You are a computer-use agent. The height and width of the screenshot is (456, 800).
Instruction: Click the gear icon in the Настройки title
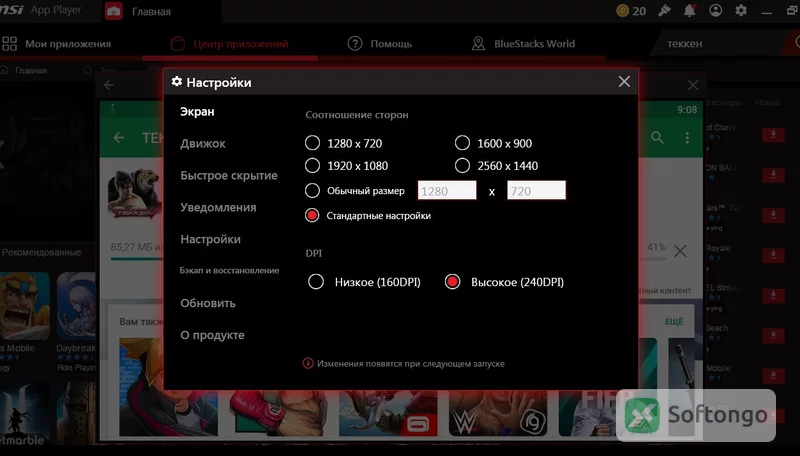coord(177,82)
